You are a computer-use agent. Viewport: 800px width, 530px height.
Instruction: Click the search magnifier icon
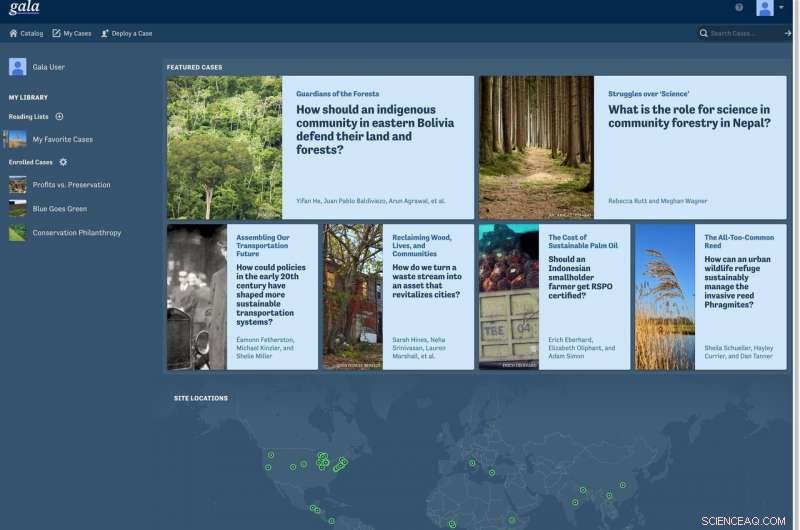(704, 33)
